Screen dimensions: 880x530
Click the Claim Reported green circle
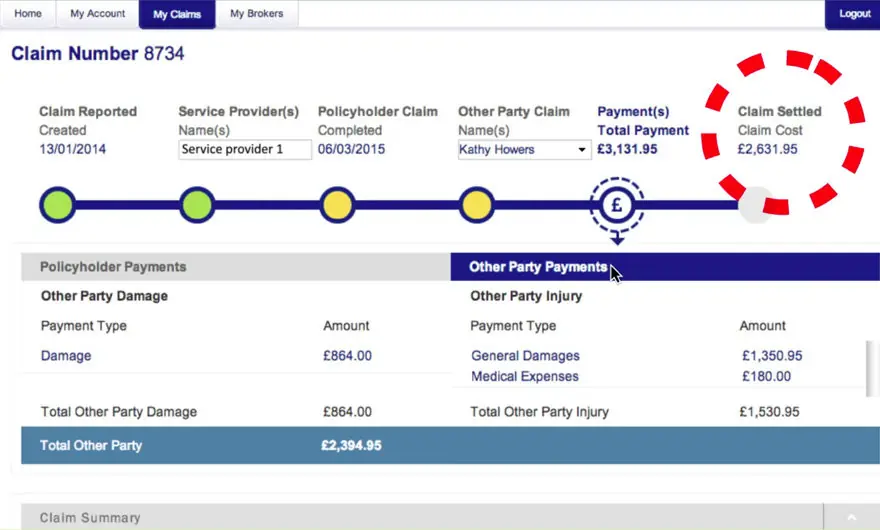[x=57, y=205]
